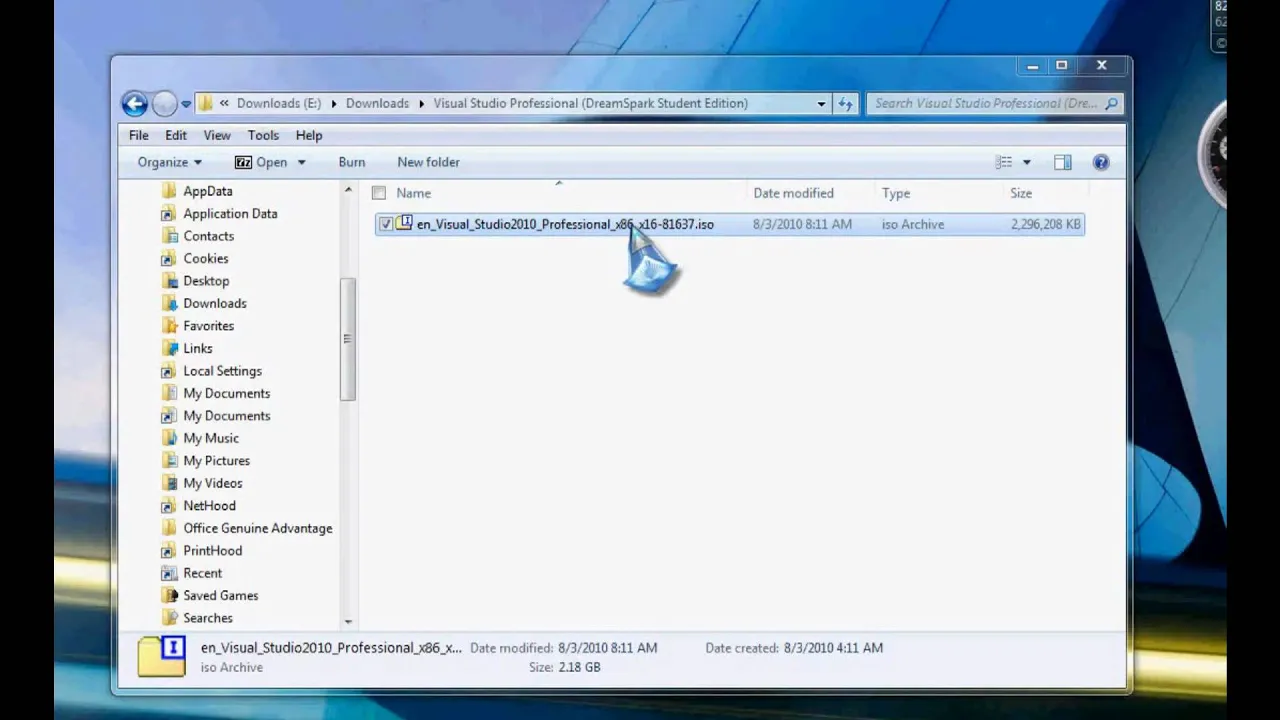Click the 7z Open button
This screenshot has height=720, width=1280.
(x=261, y=162)
